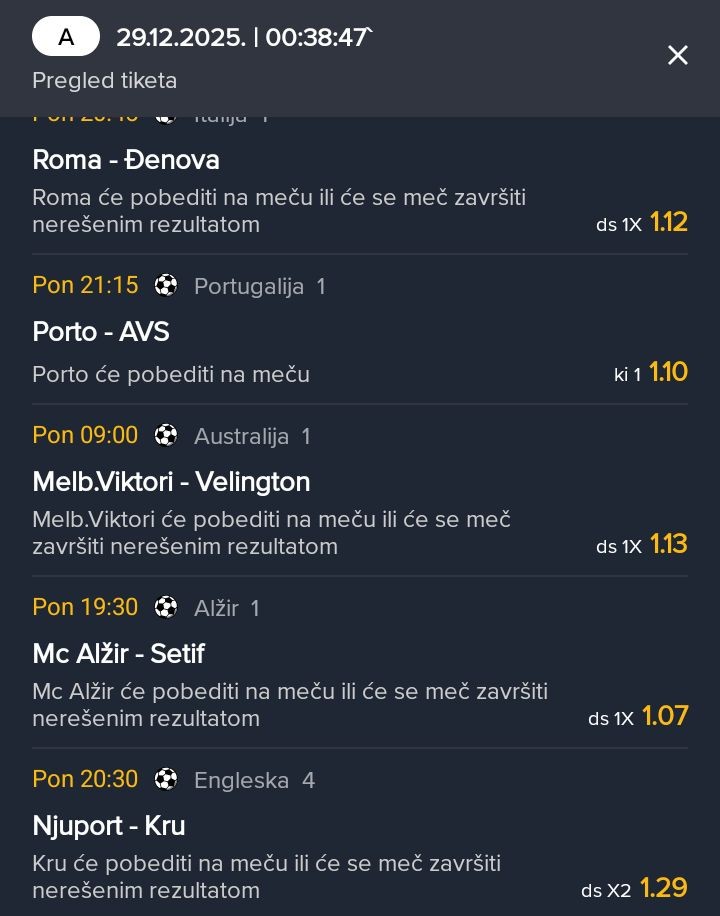Image resolution: width=720 pixels, height=916 pixels.
Task: Click the Portugalija 1 league label
Action: [x=259, y=287]
